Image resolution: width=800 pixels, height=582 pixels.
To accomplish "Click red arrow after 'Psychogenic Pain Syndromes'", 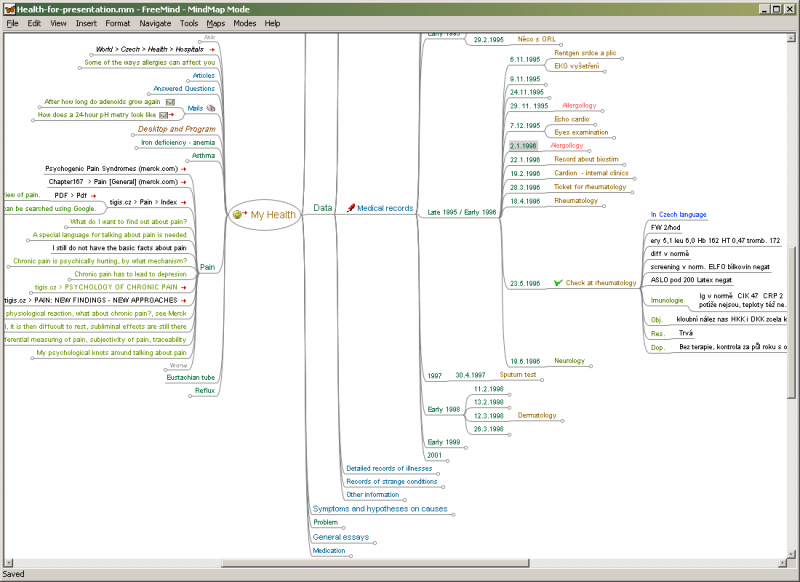I will point(183,169).
